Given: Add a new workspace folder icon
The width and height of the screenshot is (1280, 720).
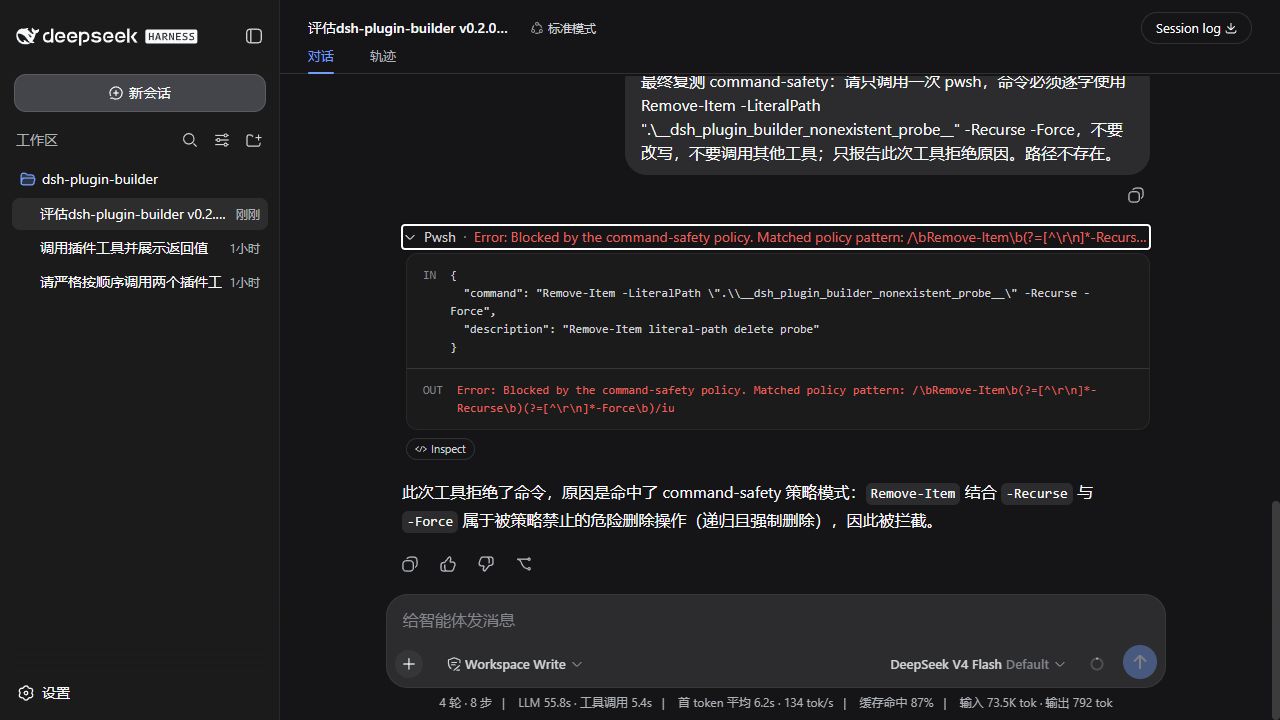Looking at the screenshot, I should point(254,141).
